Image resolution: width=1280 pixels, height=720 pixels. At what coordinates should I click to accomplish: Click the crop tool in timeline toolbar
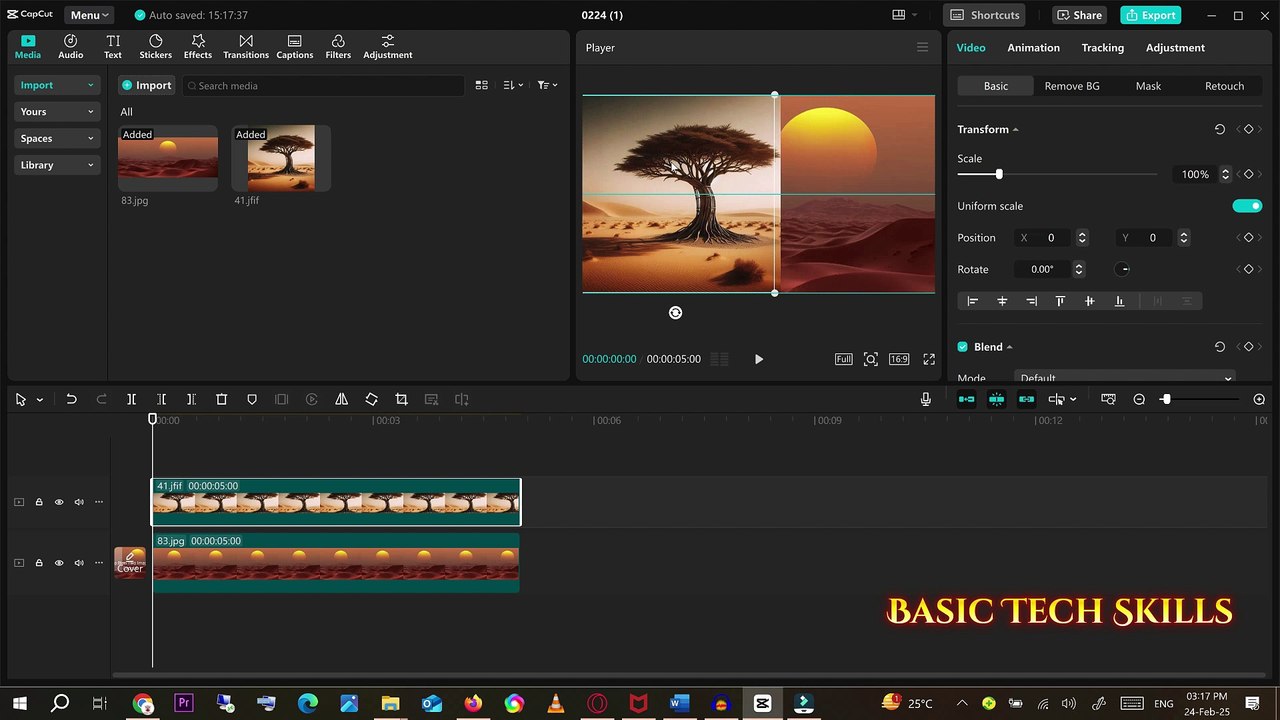click(x=401, y=399)
